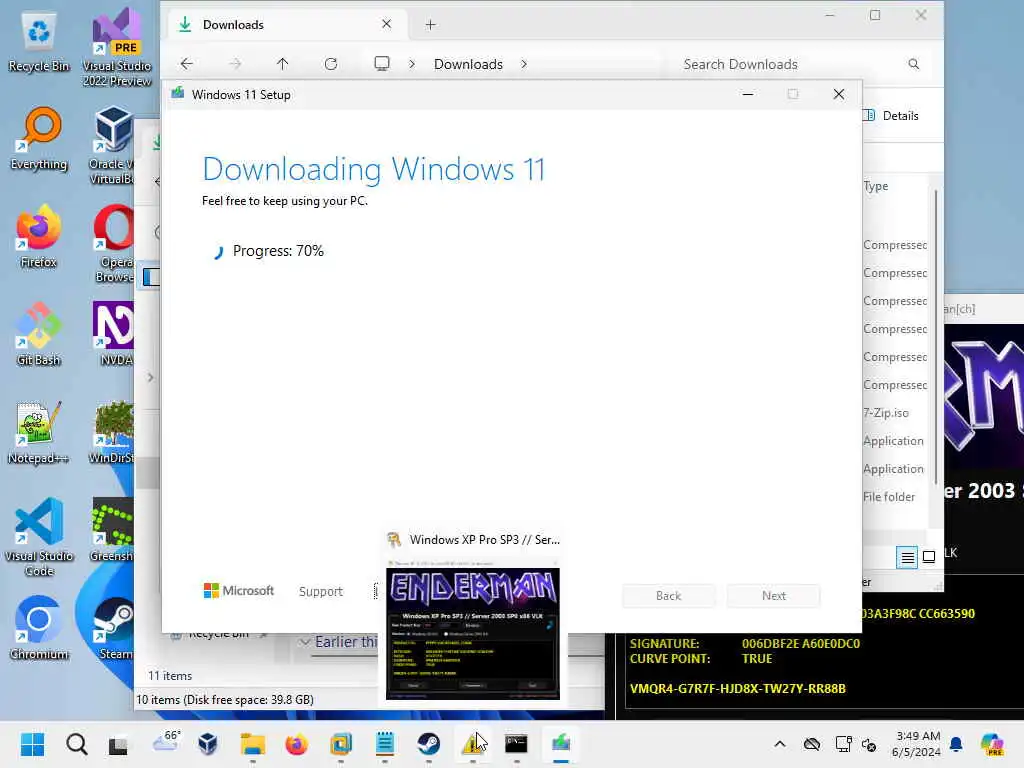Image resolution: width=1024 pixels, height=768 pixels.
Task: Open Recycle Bin desktop icon
Action: (39, 42)
